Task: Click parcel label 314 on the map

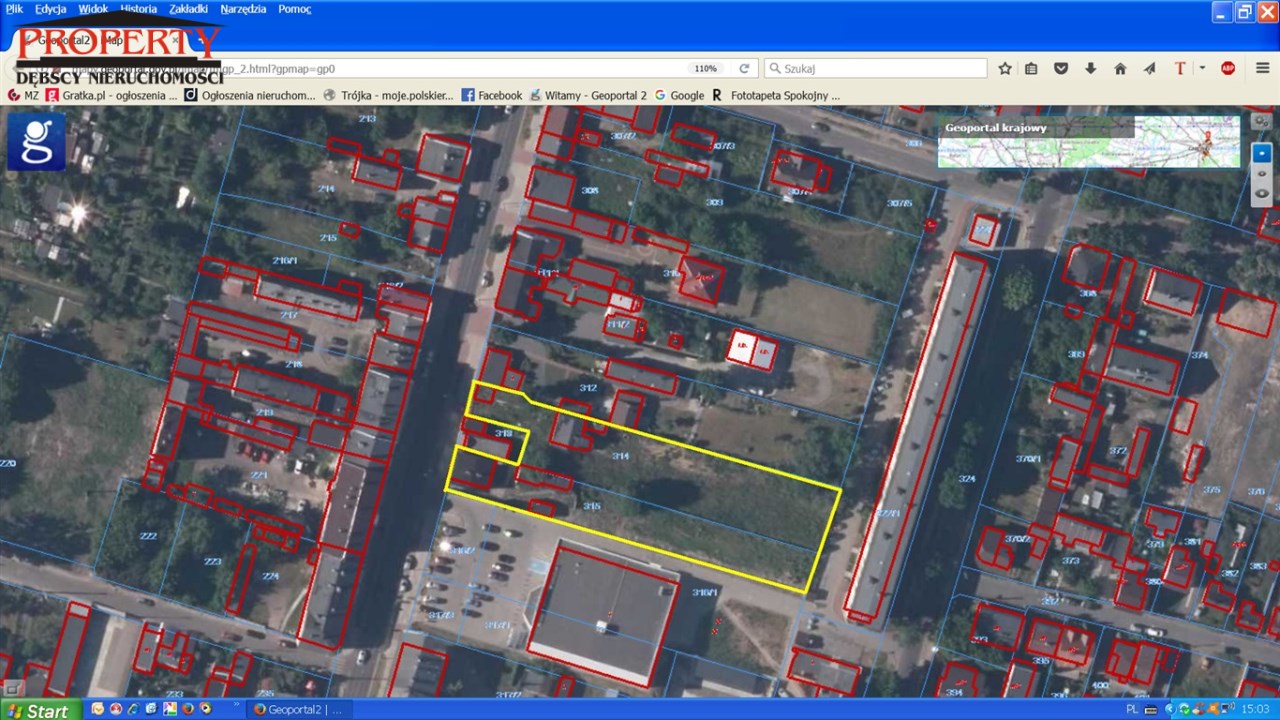Action: click(x=620, y=456)
